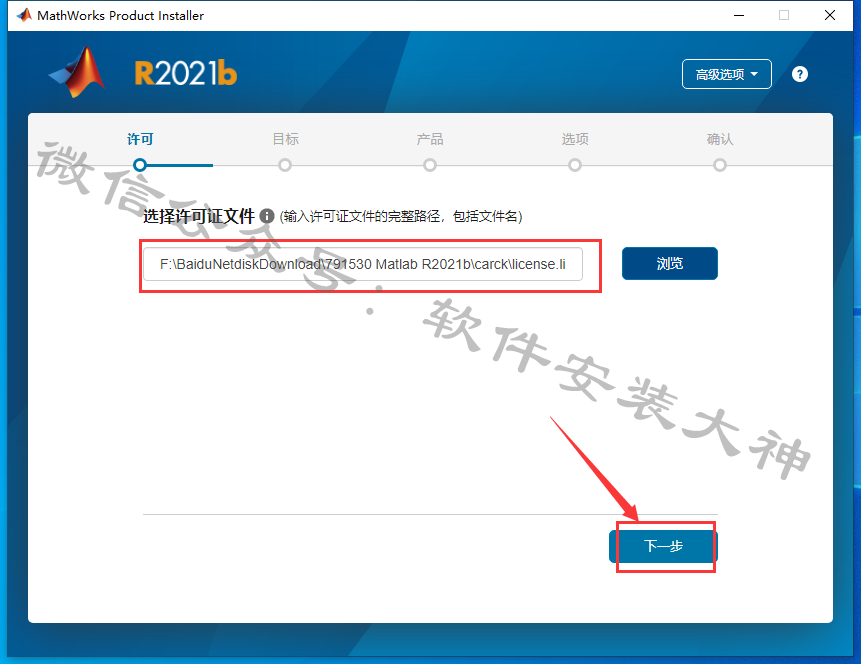This screenshot has height=664, width=861.
Task: Minimize the installer window
Action: (739, 15)
